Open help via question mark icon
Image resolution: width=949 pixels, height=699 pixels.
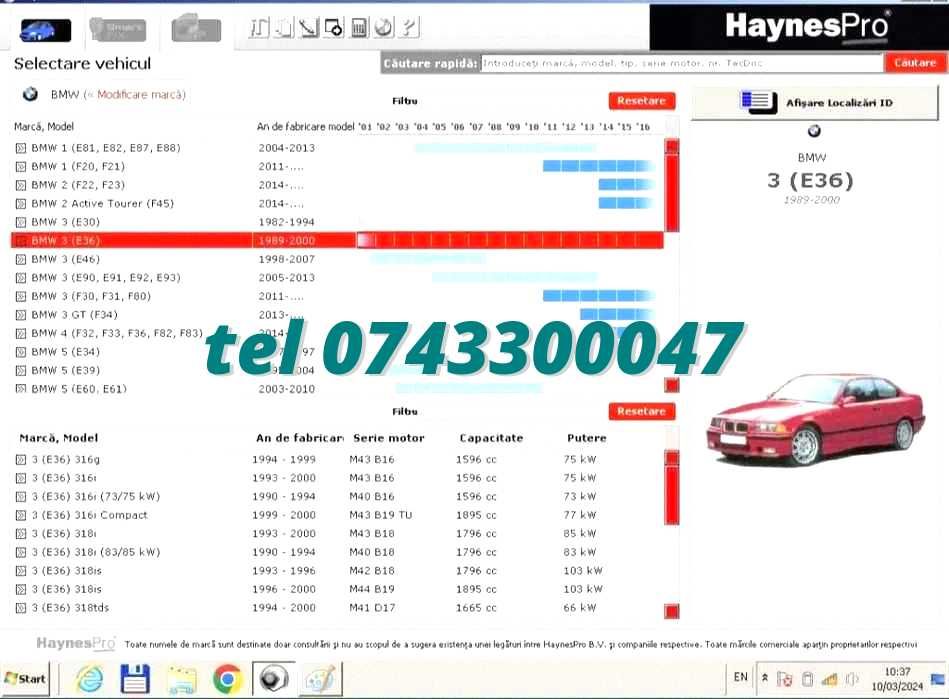[409, 28]
